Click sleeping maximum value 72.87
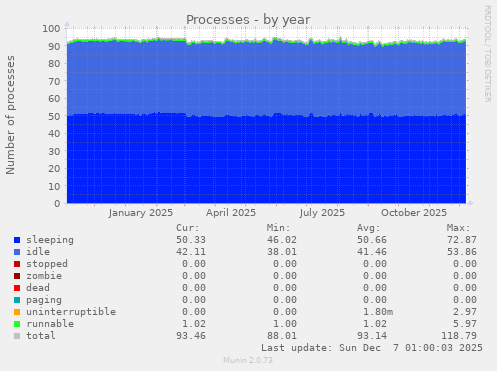The height and width of the screenshot is (371, 497). pyautogui.click(x=462, y=240)
